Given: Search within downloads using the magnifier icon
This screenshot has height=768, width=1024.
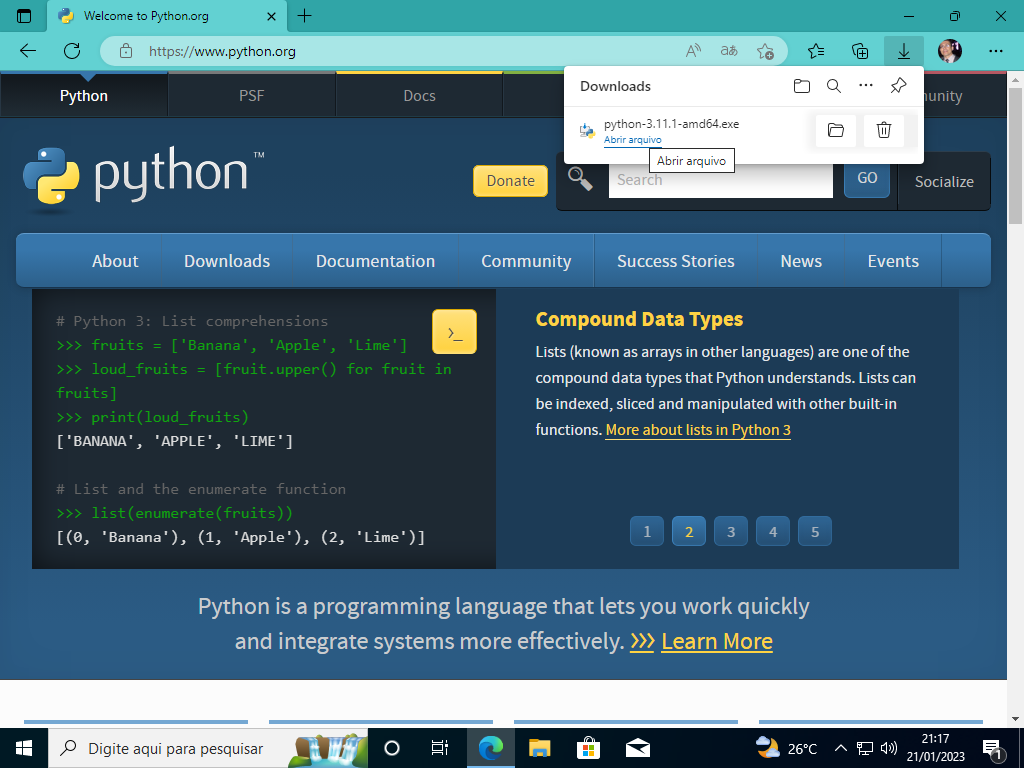Looking at the screenshot, I should 834,86.
